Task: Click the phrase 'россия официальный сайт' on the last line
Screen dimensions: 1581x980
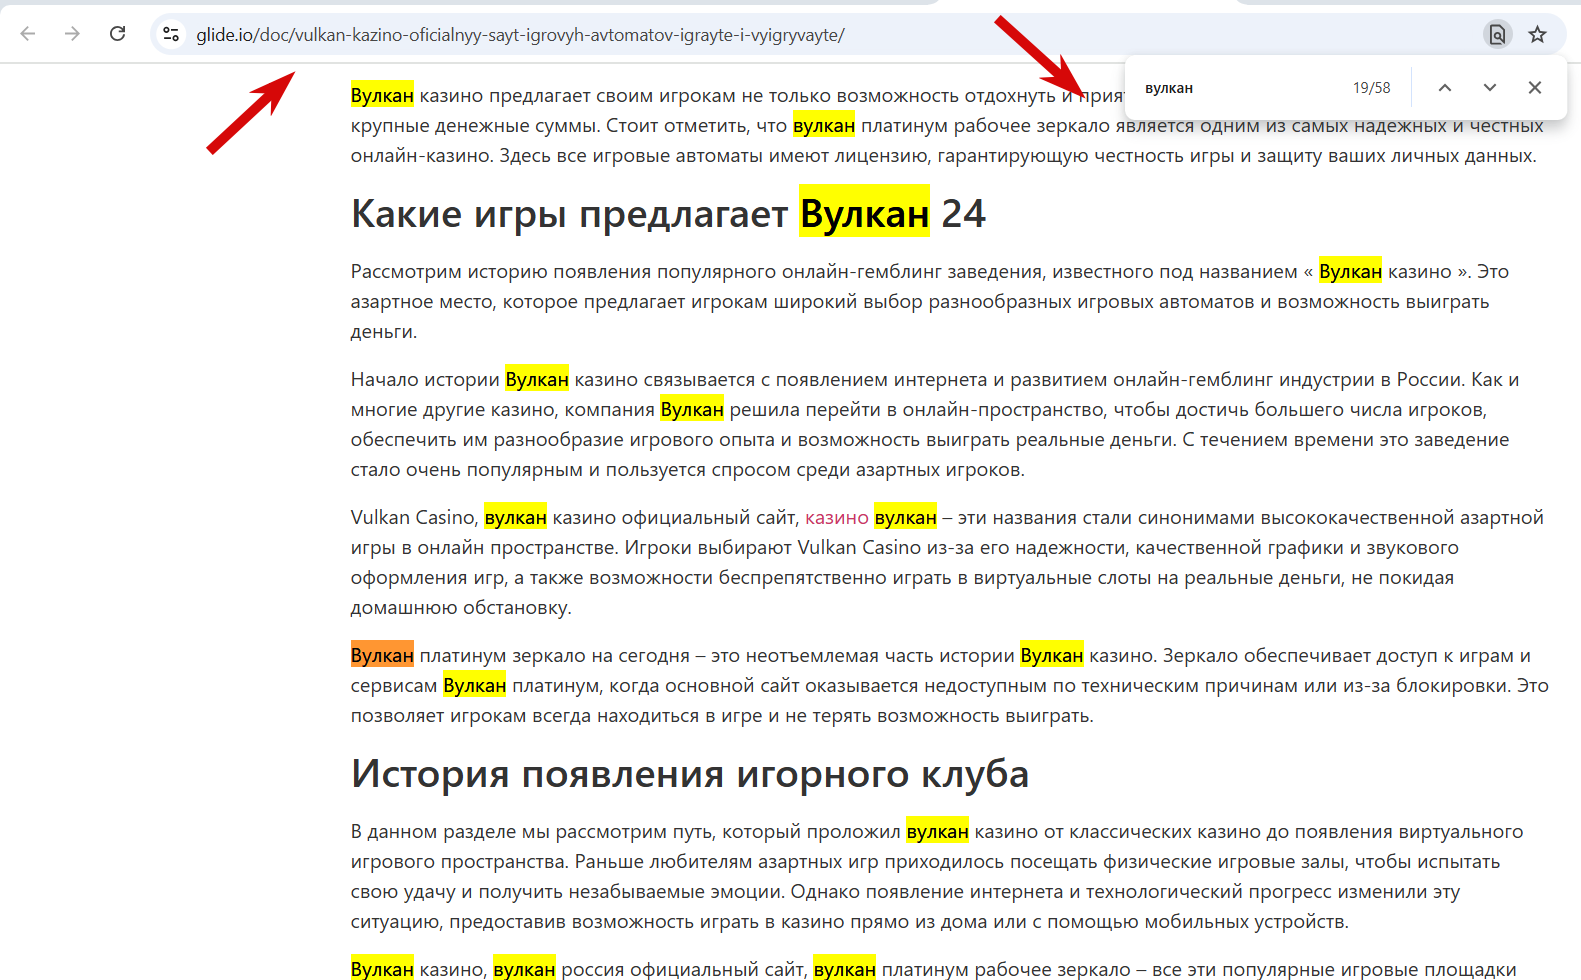Action: 683,970
